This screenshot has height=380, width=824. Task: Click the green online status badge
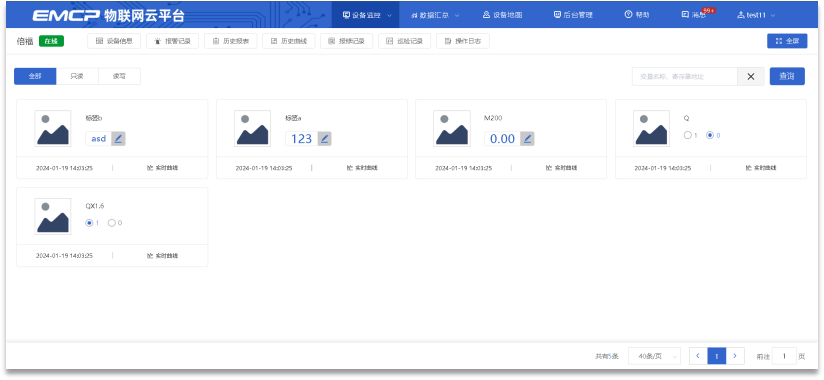click(51, 41)
